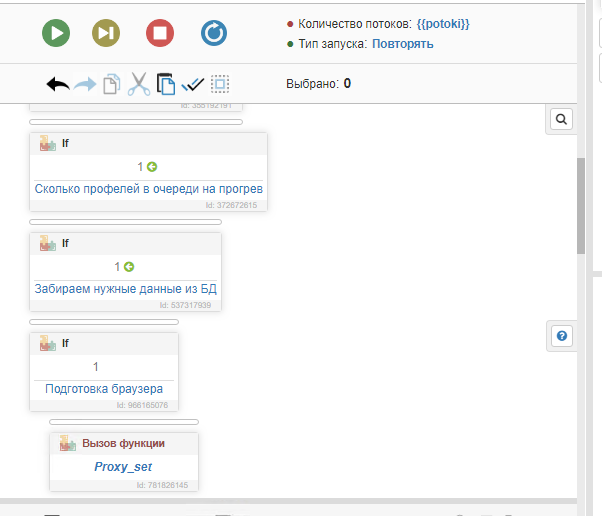
Task: Click the Подготовка браузера block label
Action: [104, 388]
